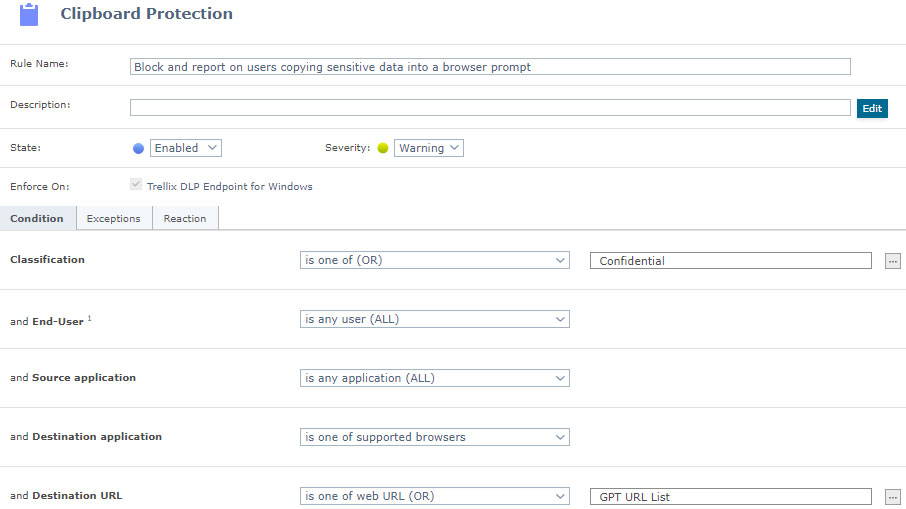Click the blue Enabled state indicator dot

[x=139, y=148]
